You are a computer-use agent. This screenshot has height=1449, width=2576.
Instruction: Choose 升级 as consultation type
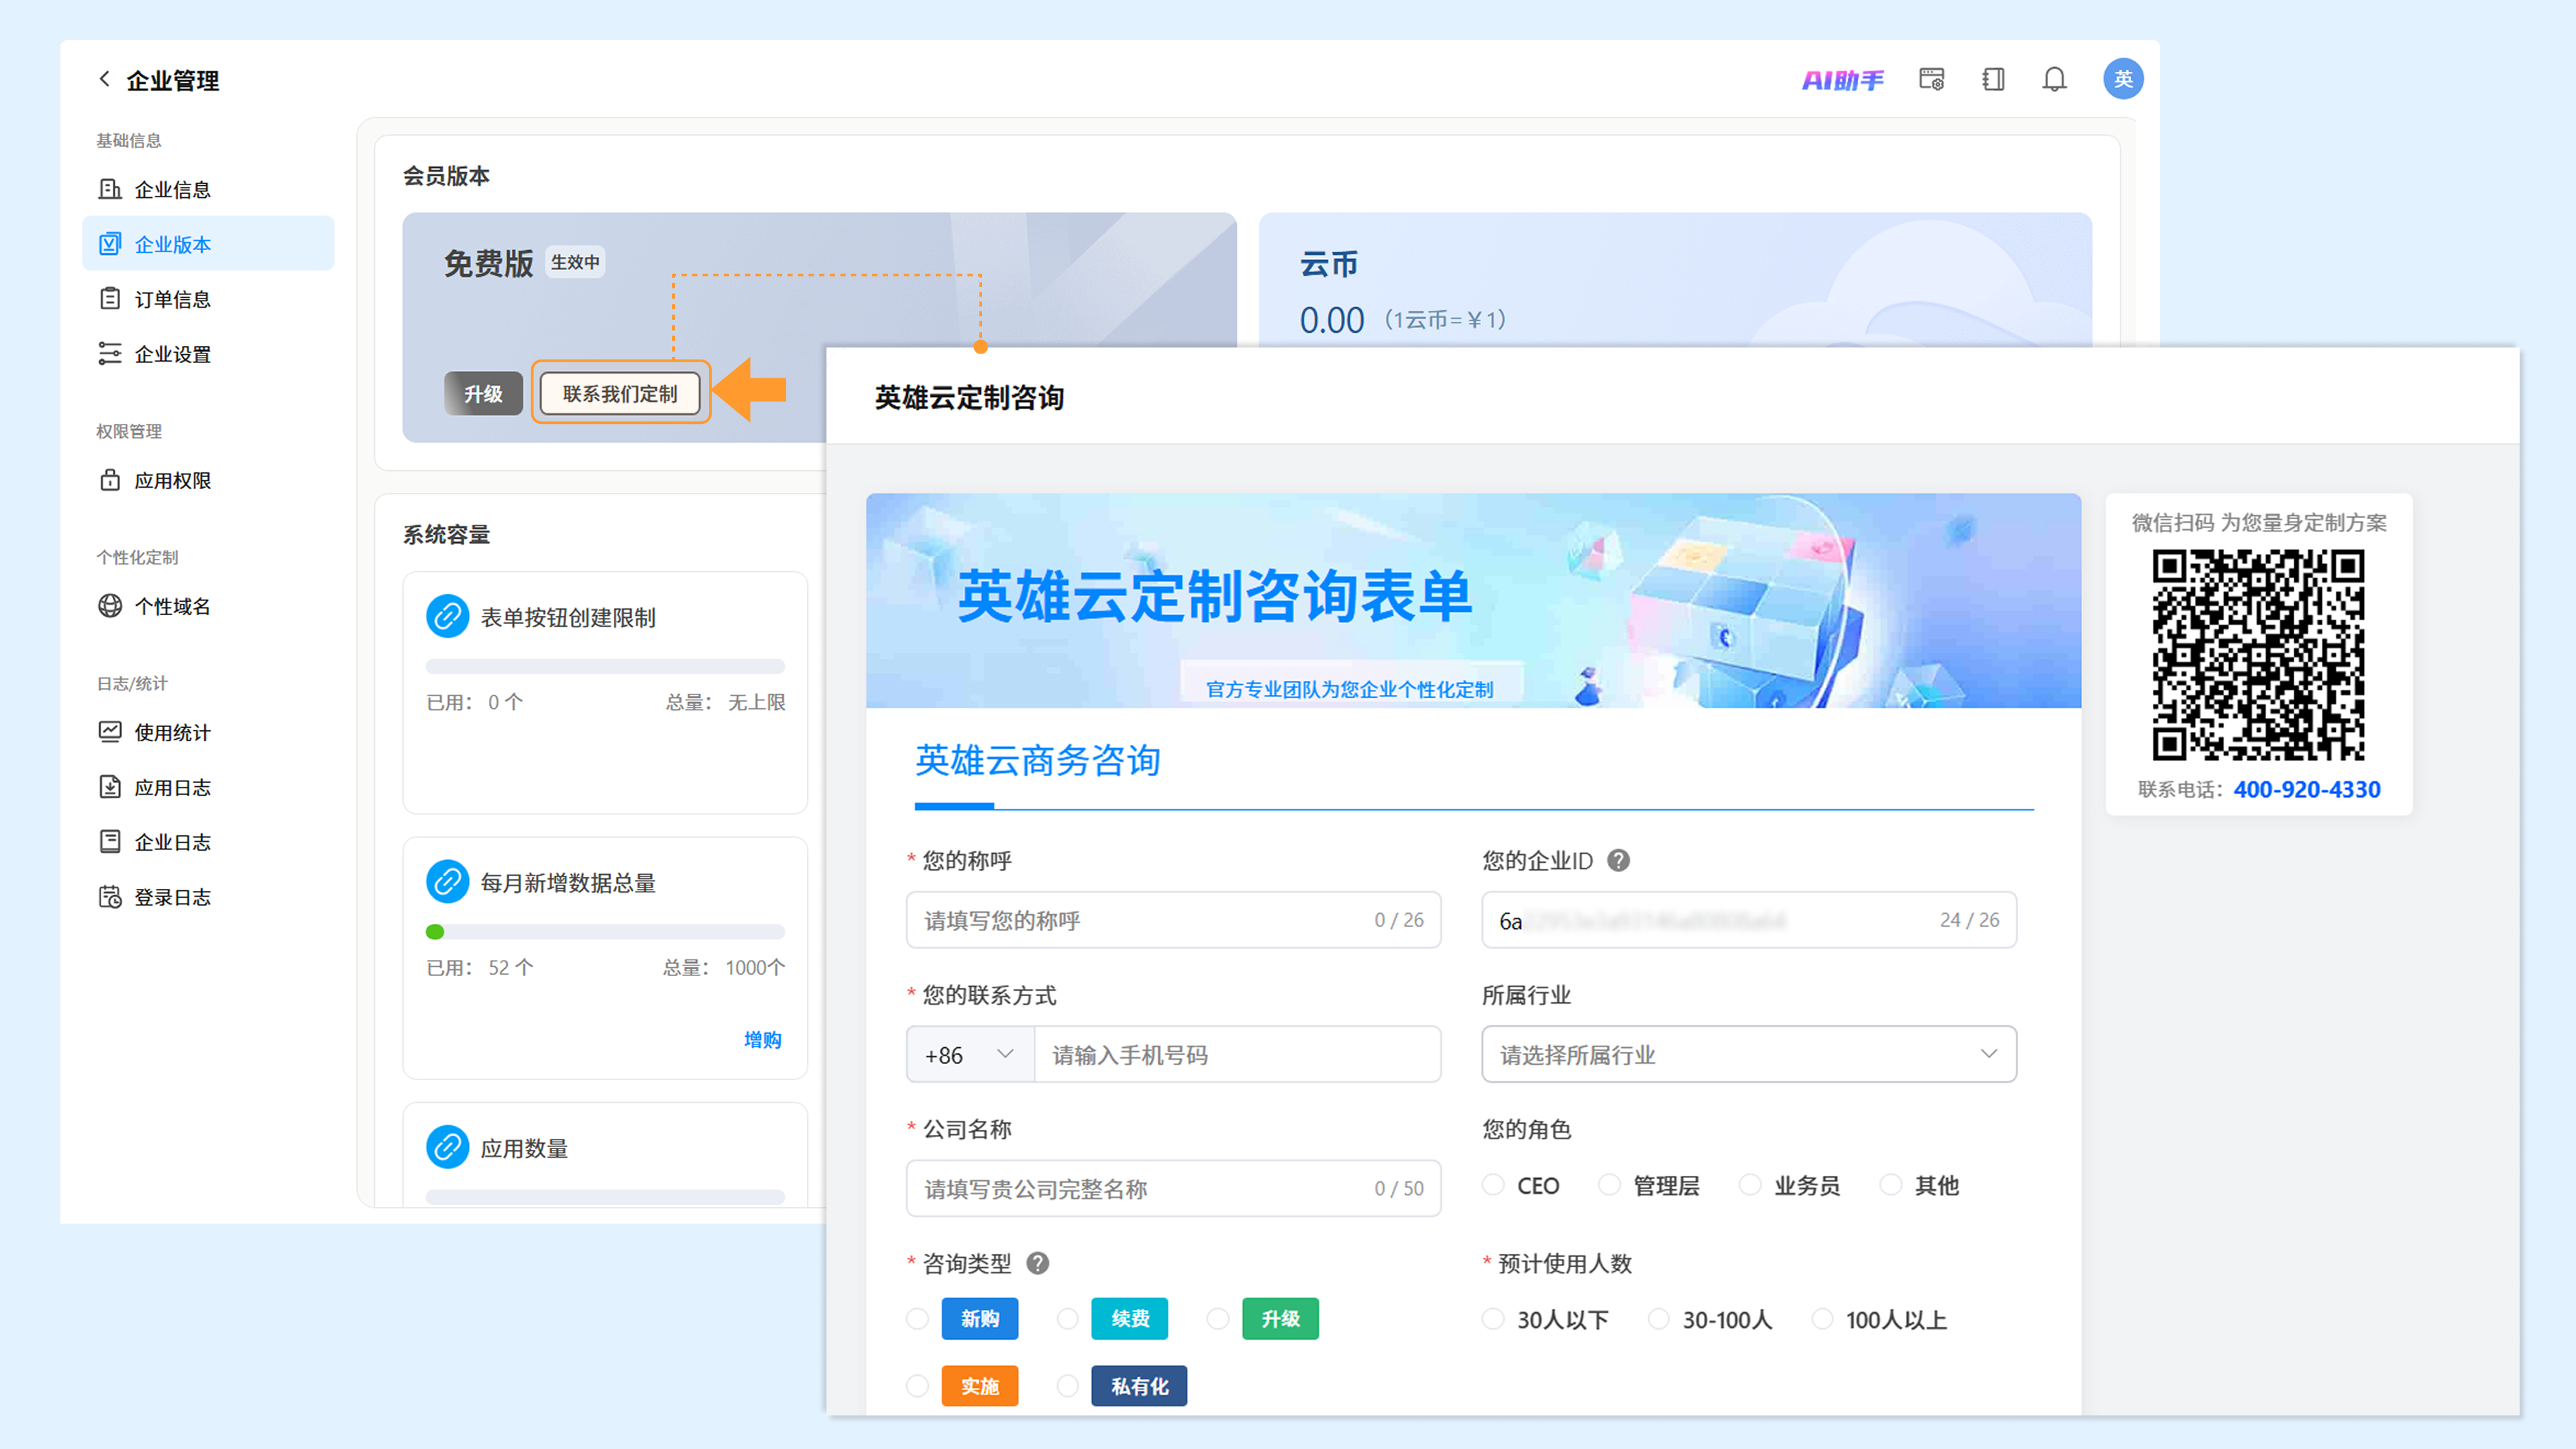click(1217, 1319)
